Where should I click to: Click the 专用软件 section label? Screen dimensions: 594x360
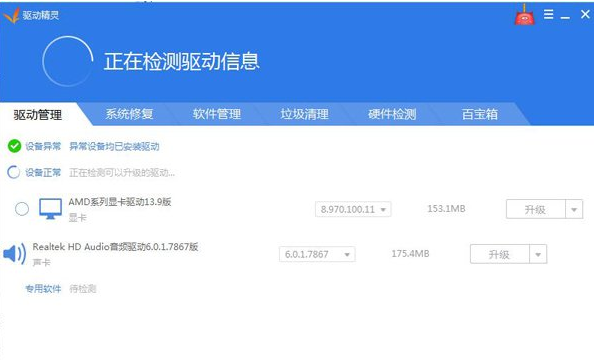point(43,289)
